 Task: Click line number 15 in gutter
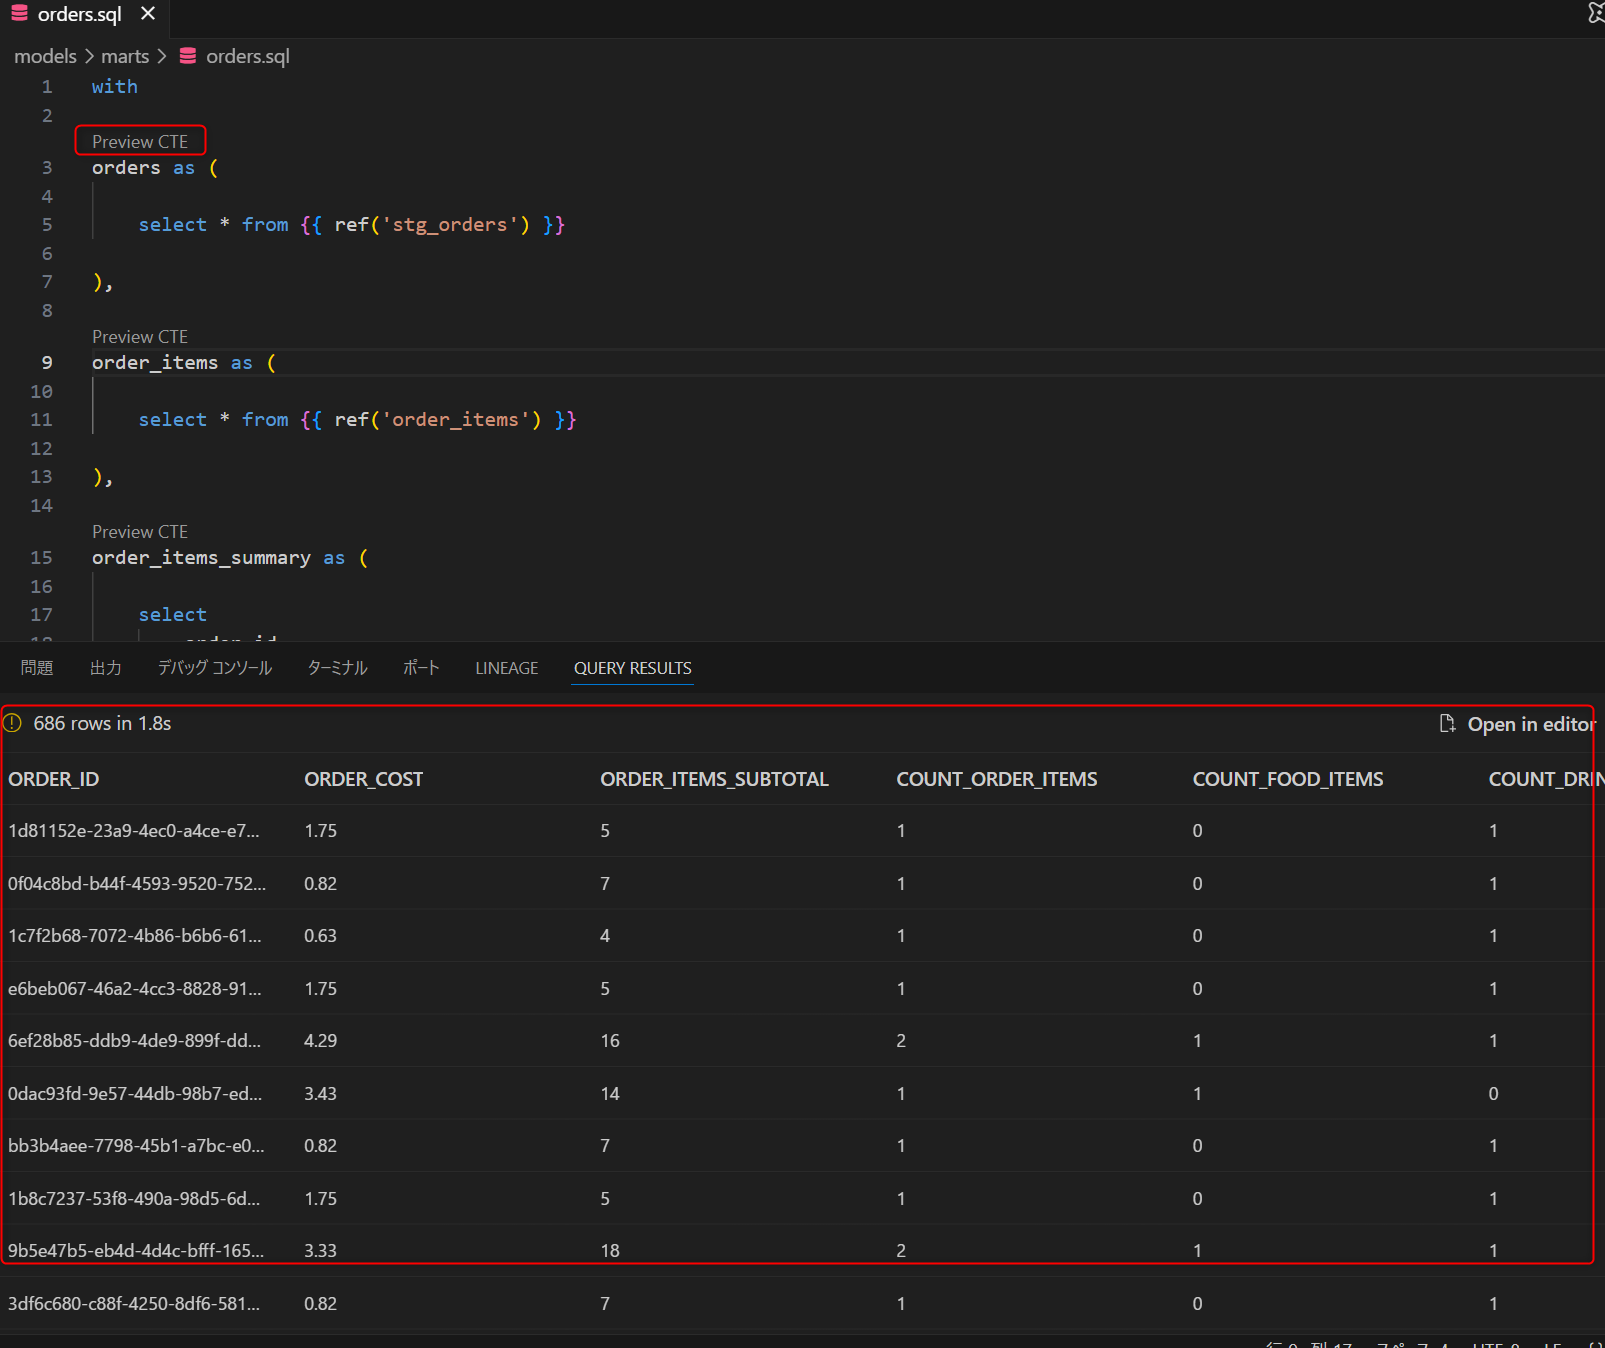point(41,558)
